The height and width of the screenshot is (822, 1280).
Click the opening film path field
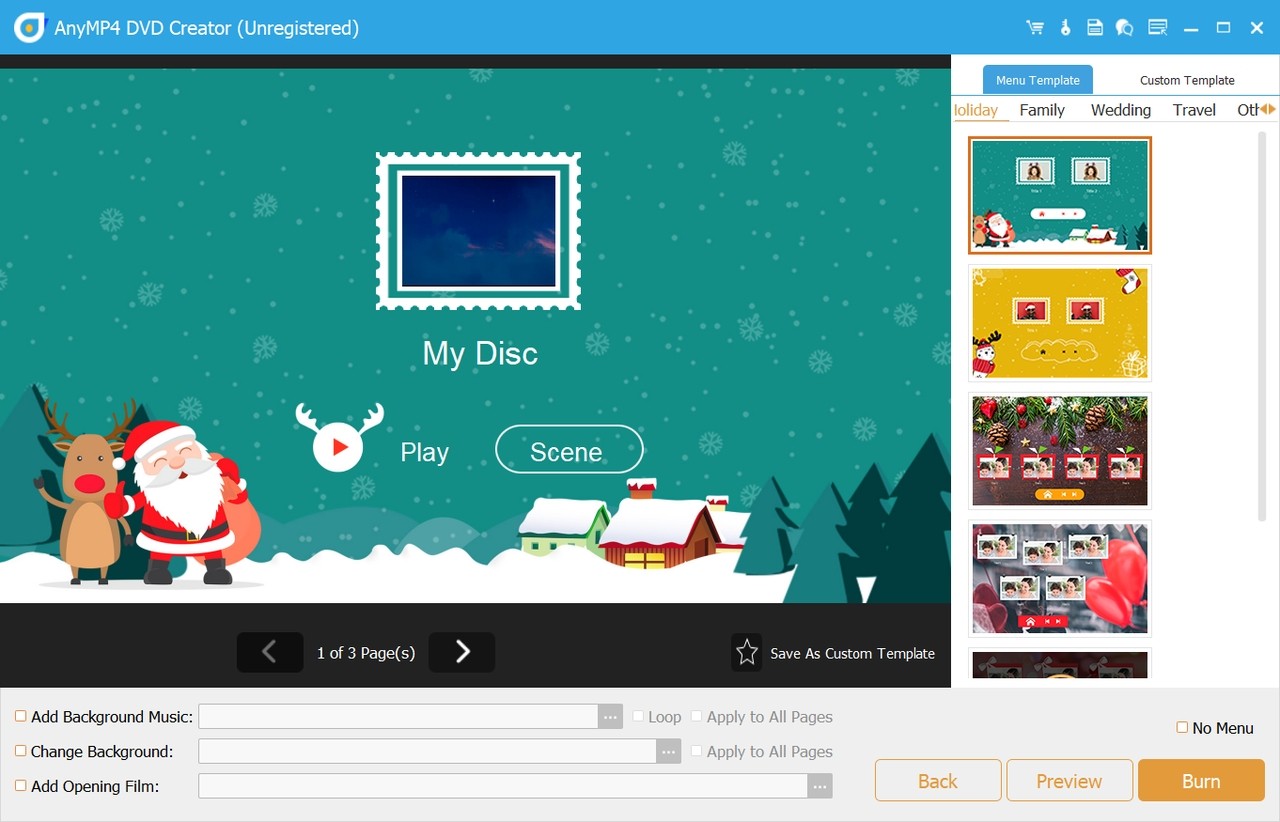503,787
